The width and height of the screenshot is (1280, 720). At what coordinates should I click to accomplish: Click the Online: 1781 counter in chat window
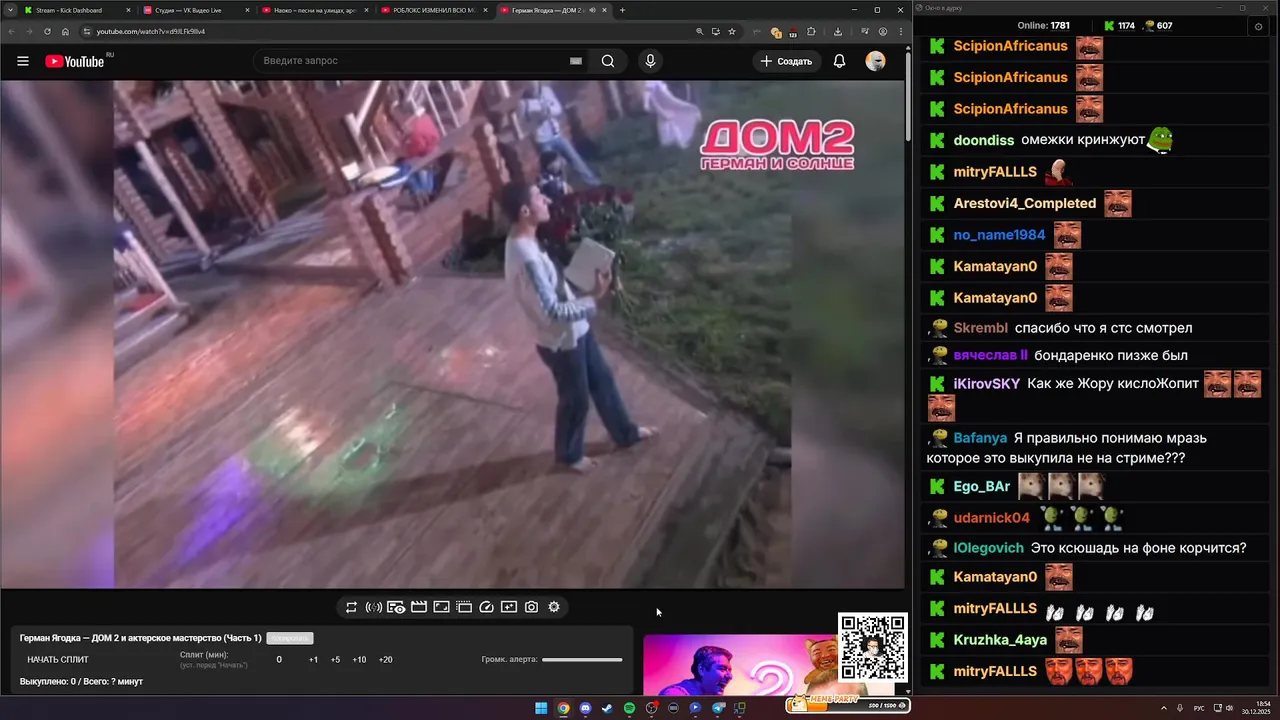click(1043, 26)
